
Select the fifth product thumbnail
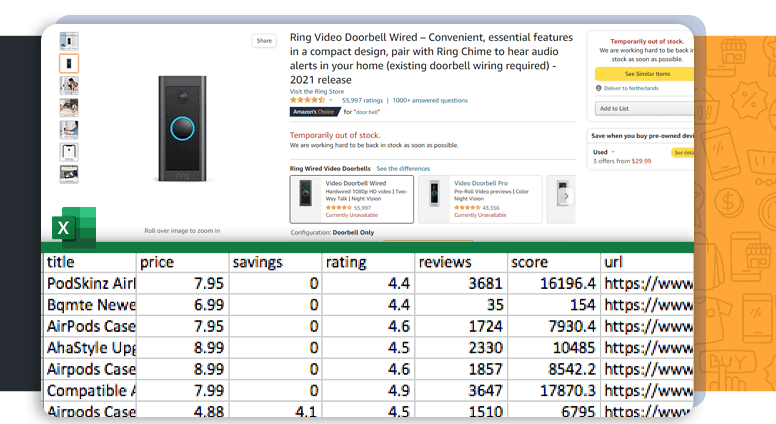(x=69, y=130)
